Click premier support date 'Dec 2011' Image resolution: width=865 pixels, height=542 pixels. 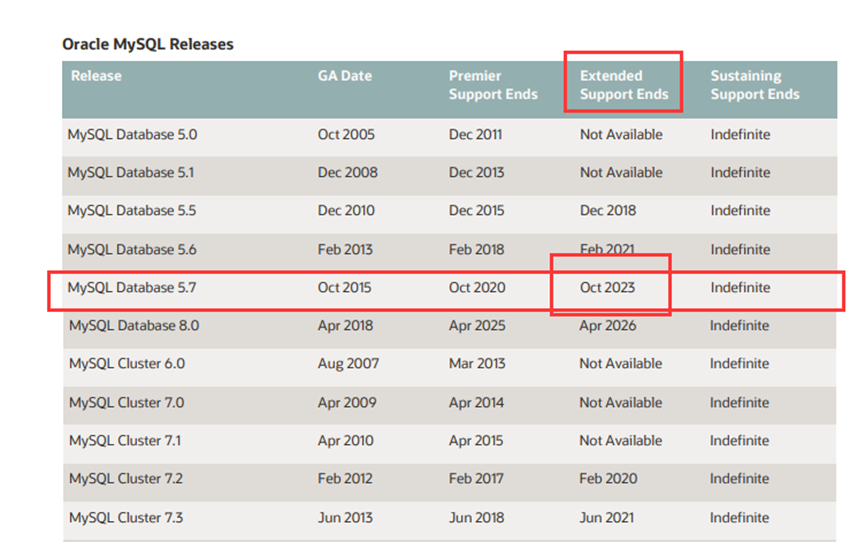(x=476, y=135)
